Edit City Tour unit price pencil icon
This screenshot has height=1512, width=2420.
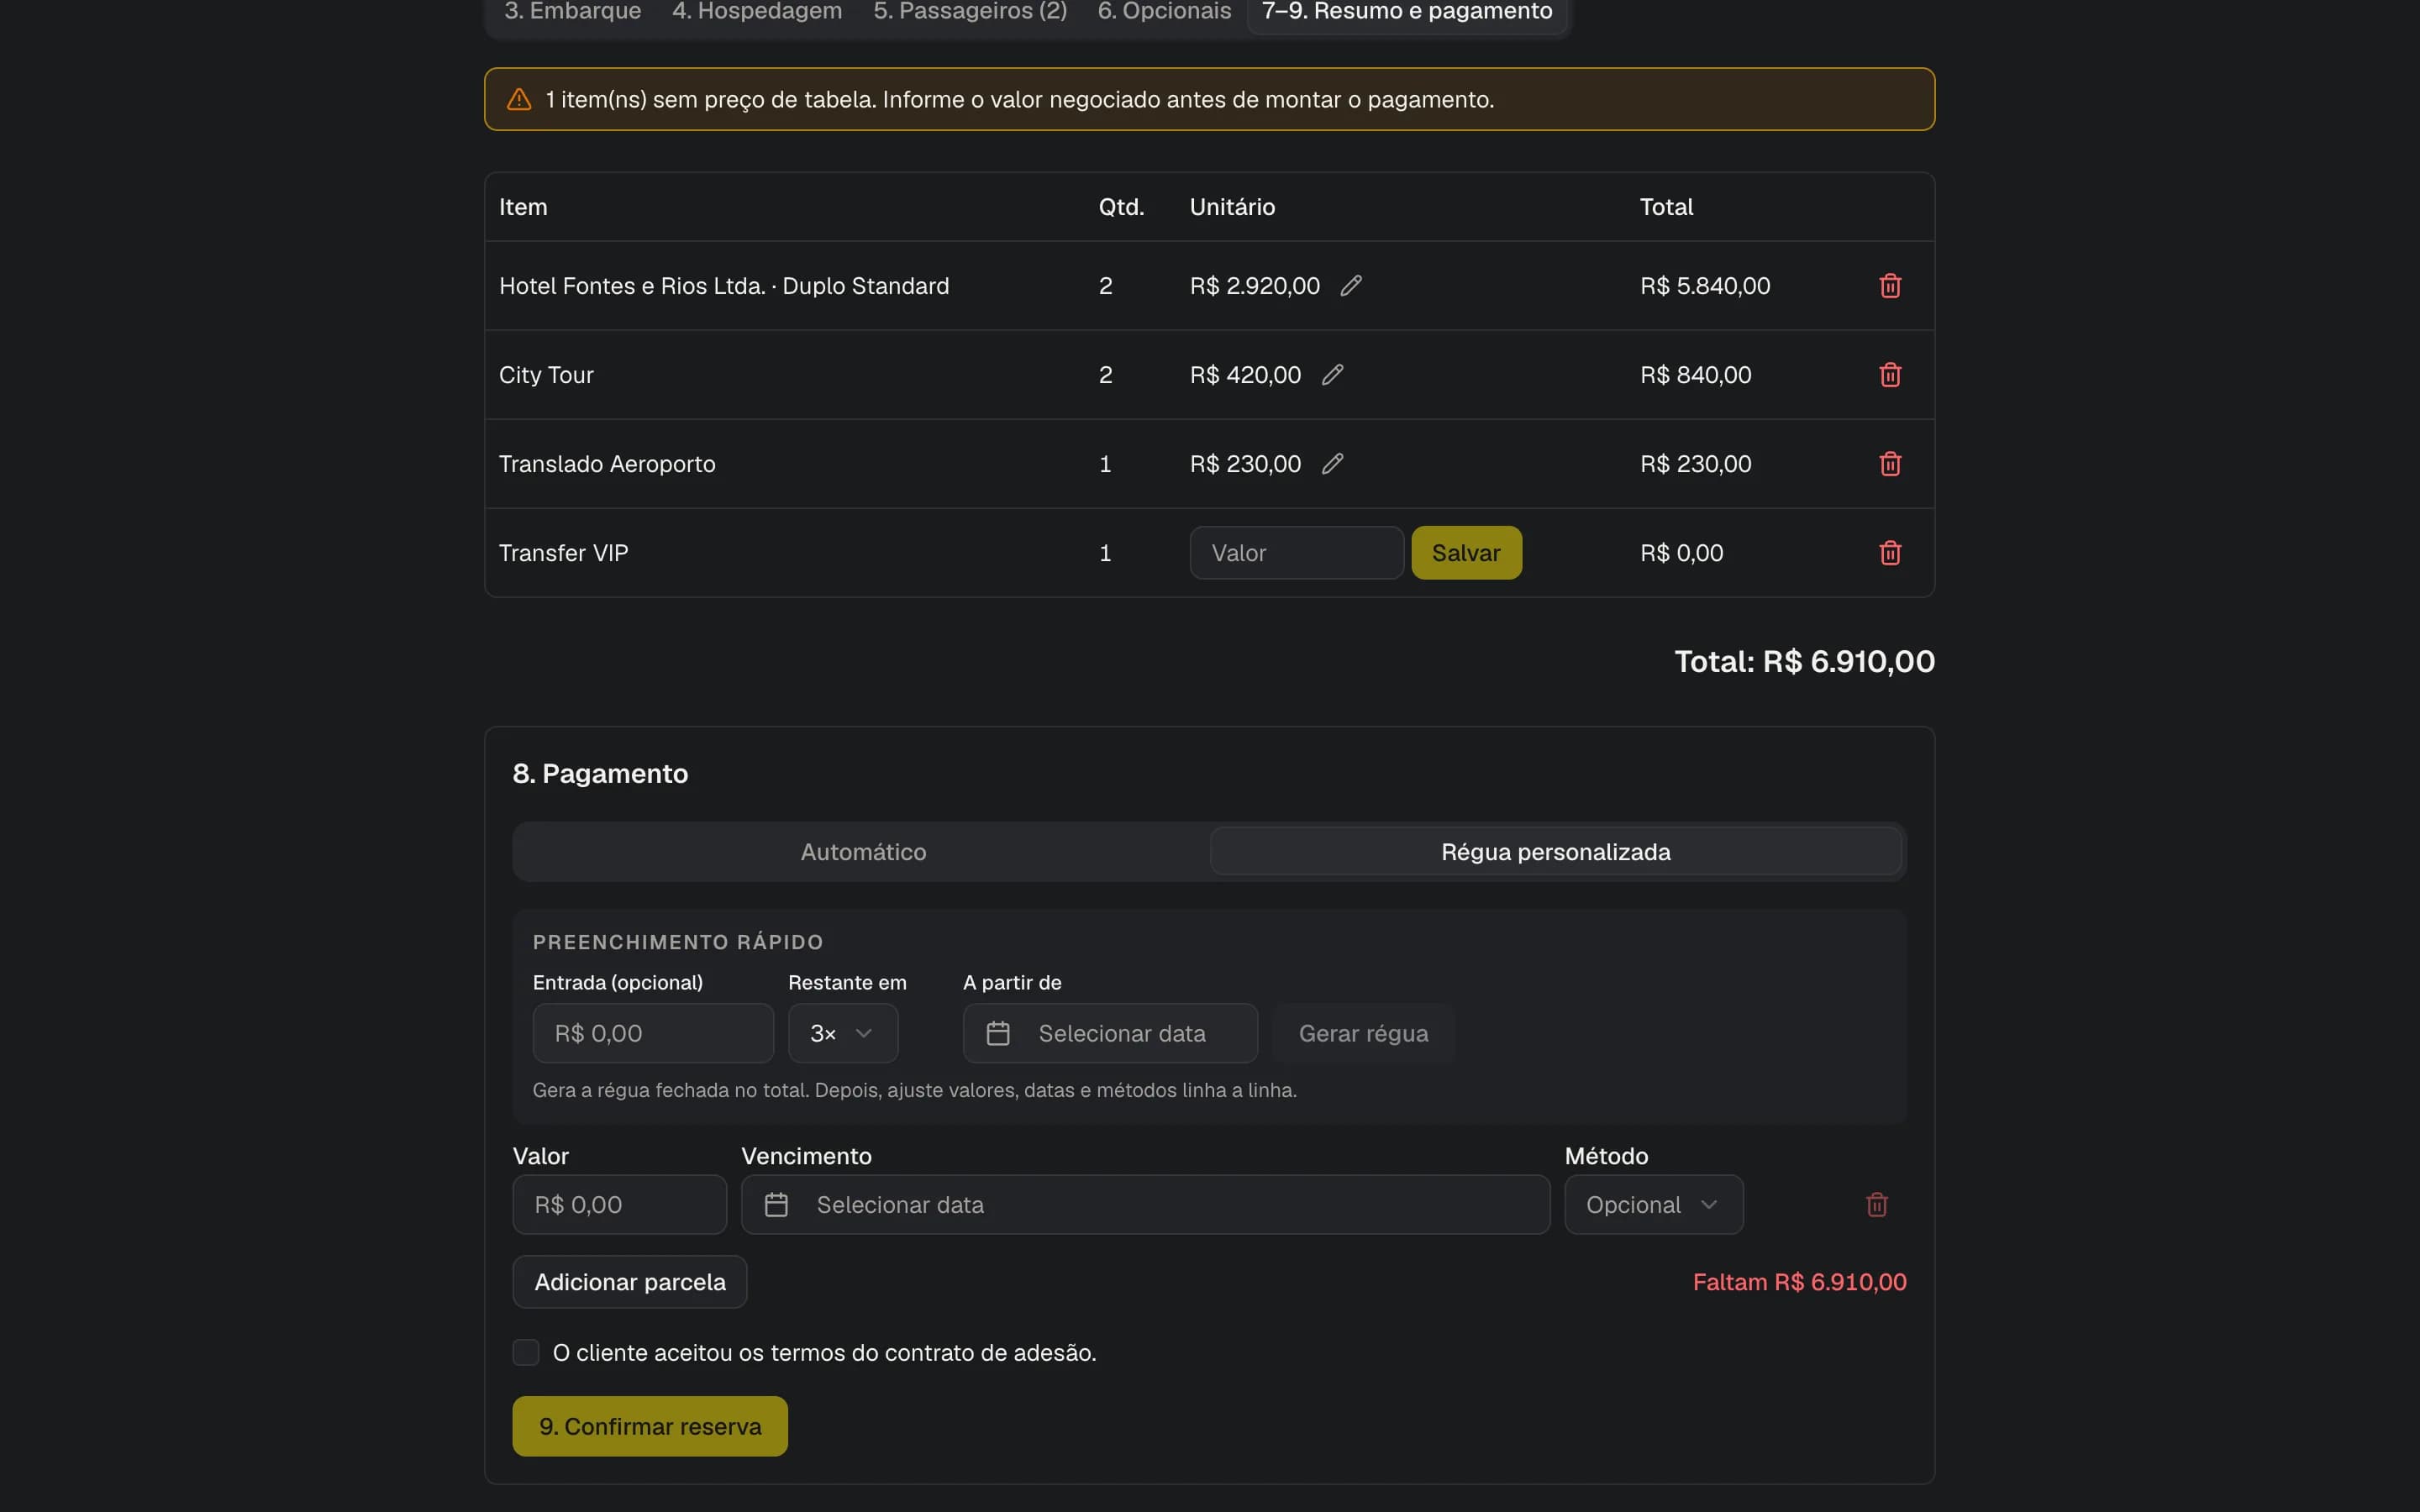(1332, 375)
